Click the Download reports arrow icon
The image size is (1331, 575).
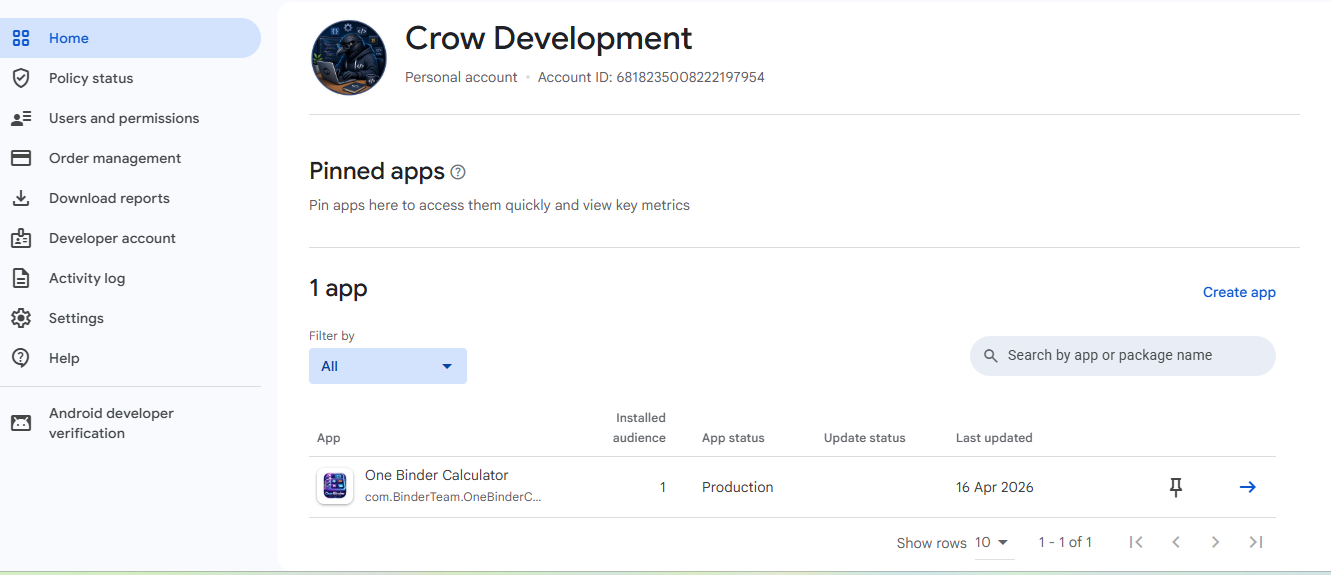(21, 198)
